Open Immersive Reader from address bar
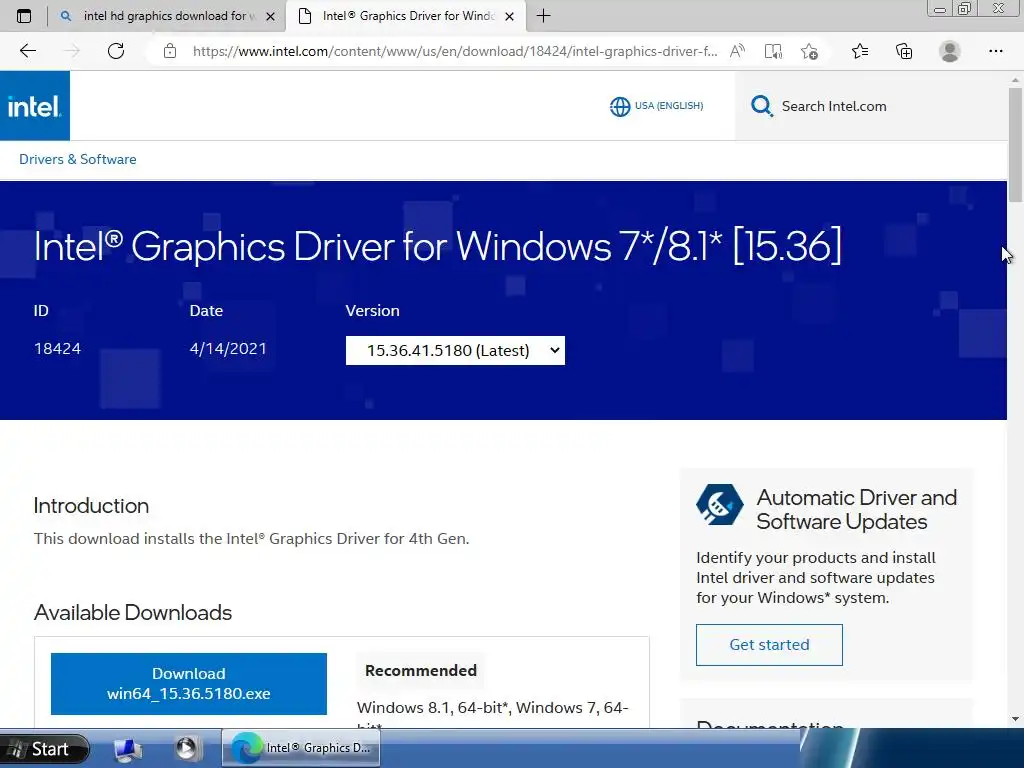1024x768 pixels. click(773, 51)
